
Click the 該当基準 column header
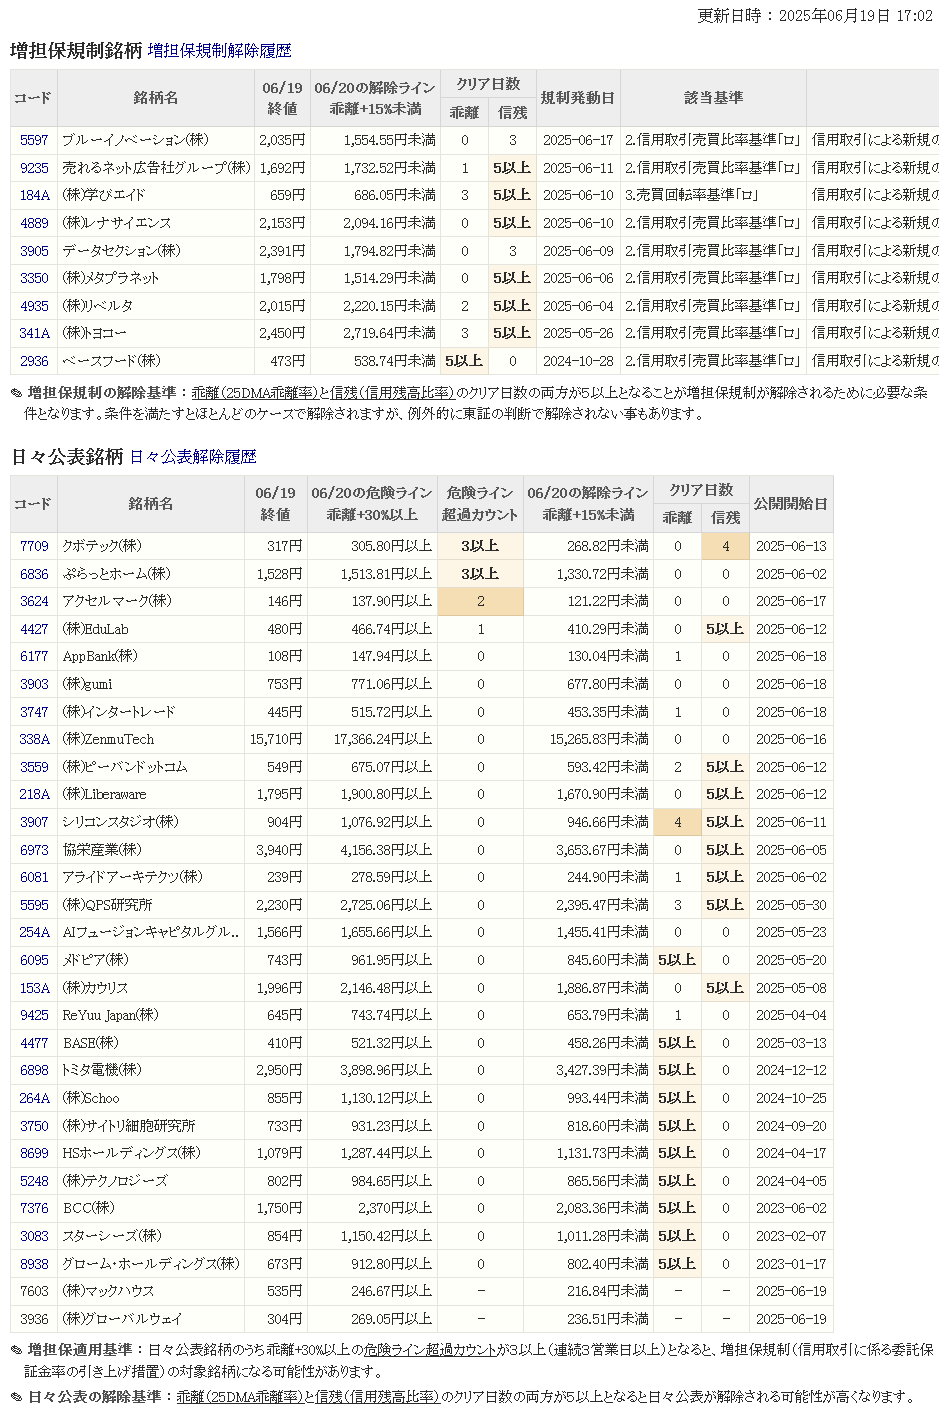click(x=713, y=98)
